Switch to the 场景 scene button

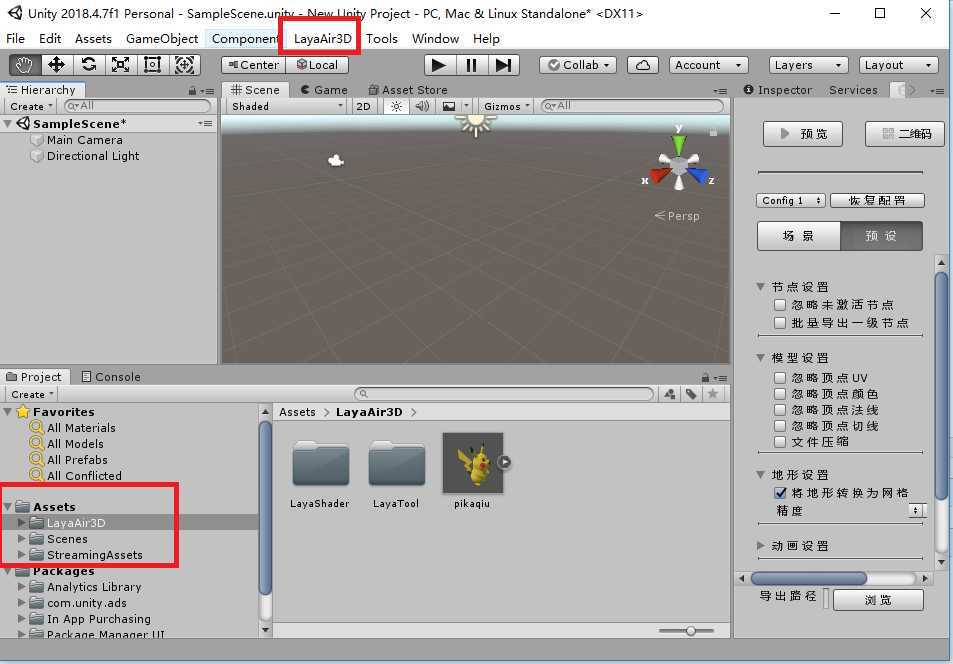pos(799,236)
